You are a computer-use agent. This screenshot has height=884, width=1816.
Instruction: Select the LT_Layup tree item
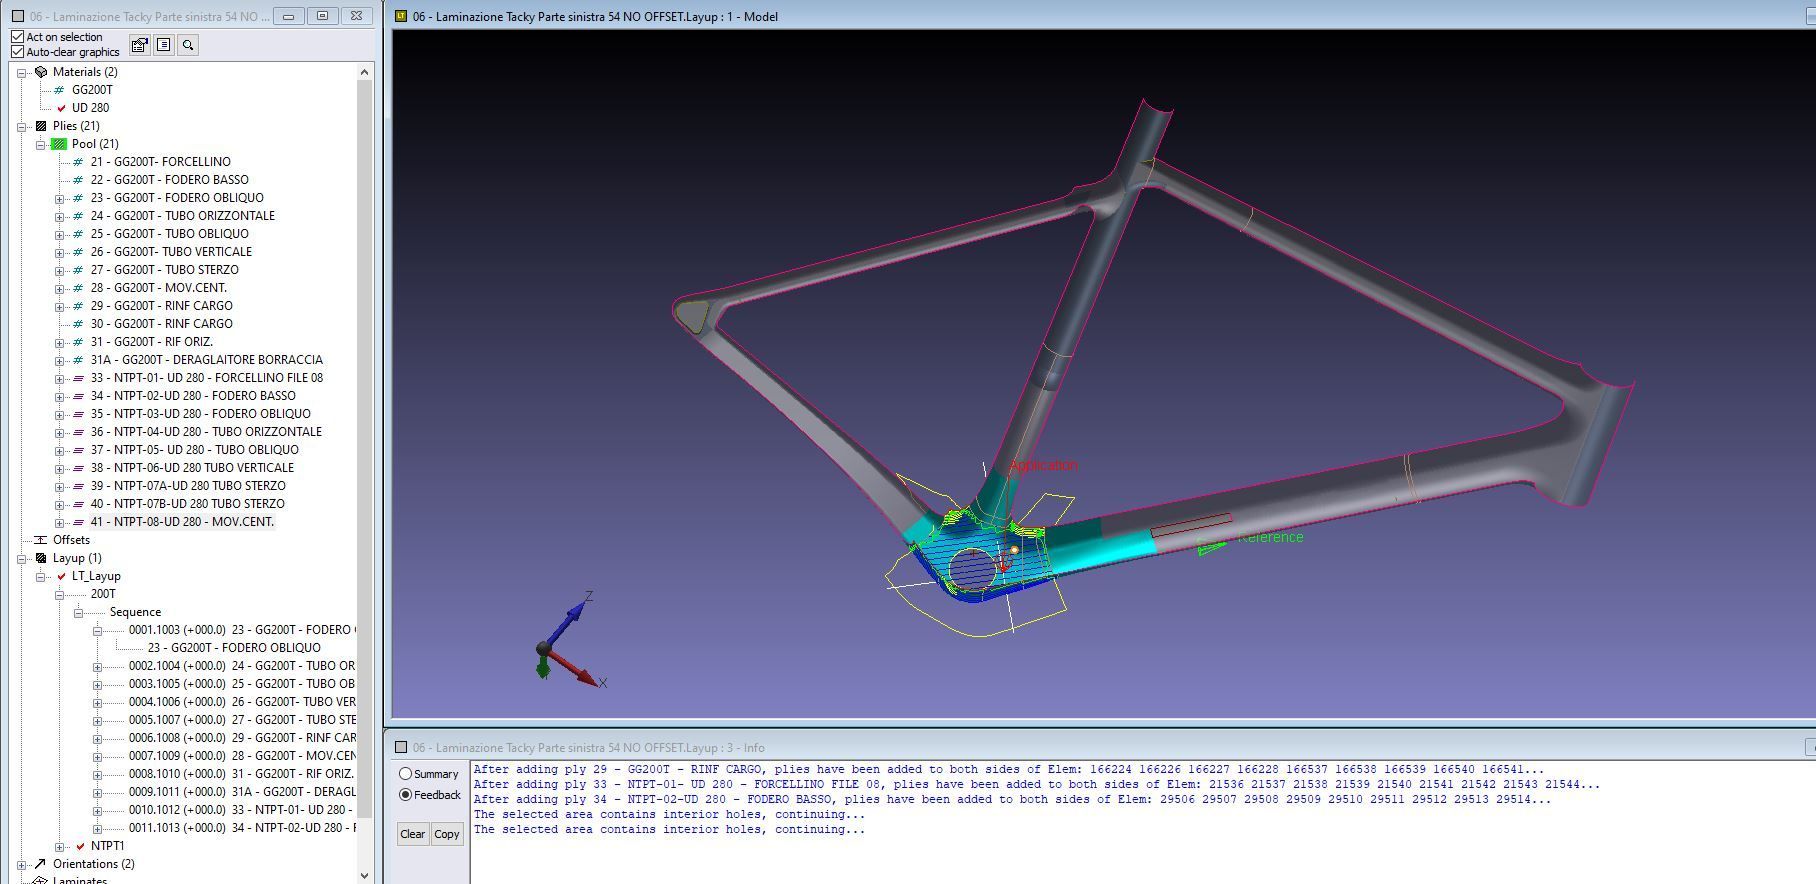pos(96,576)
